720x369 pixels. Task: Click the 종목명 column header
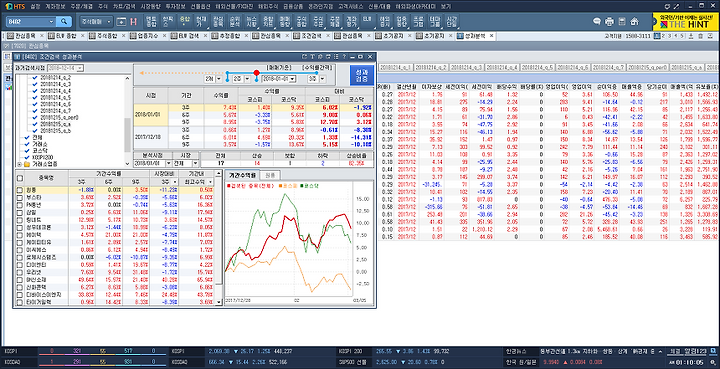[x=45, y=178]
